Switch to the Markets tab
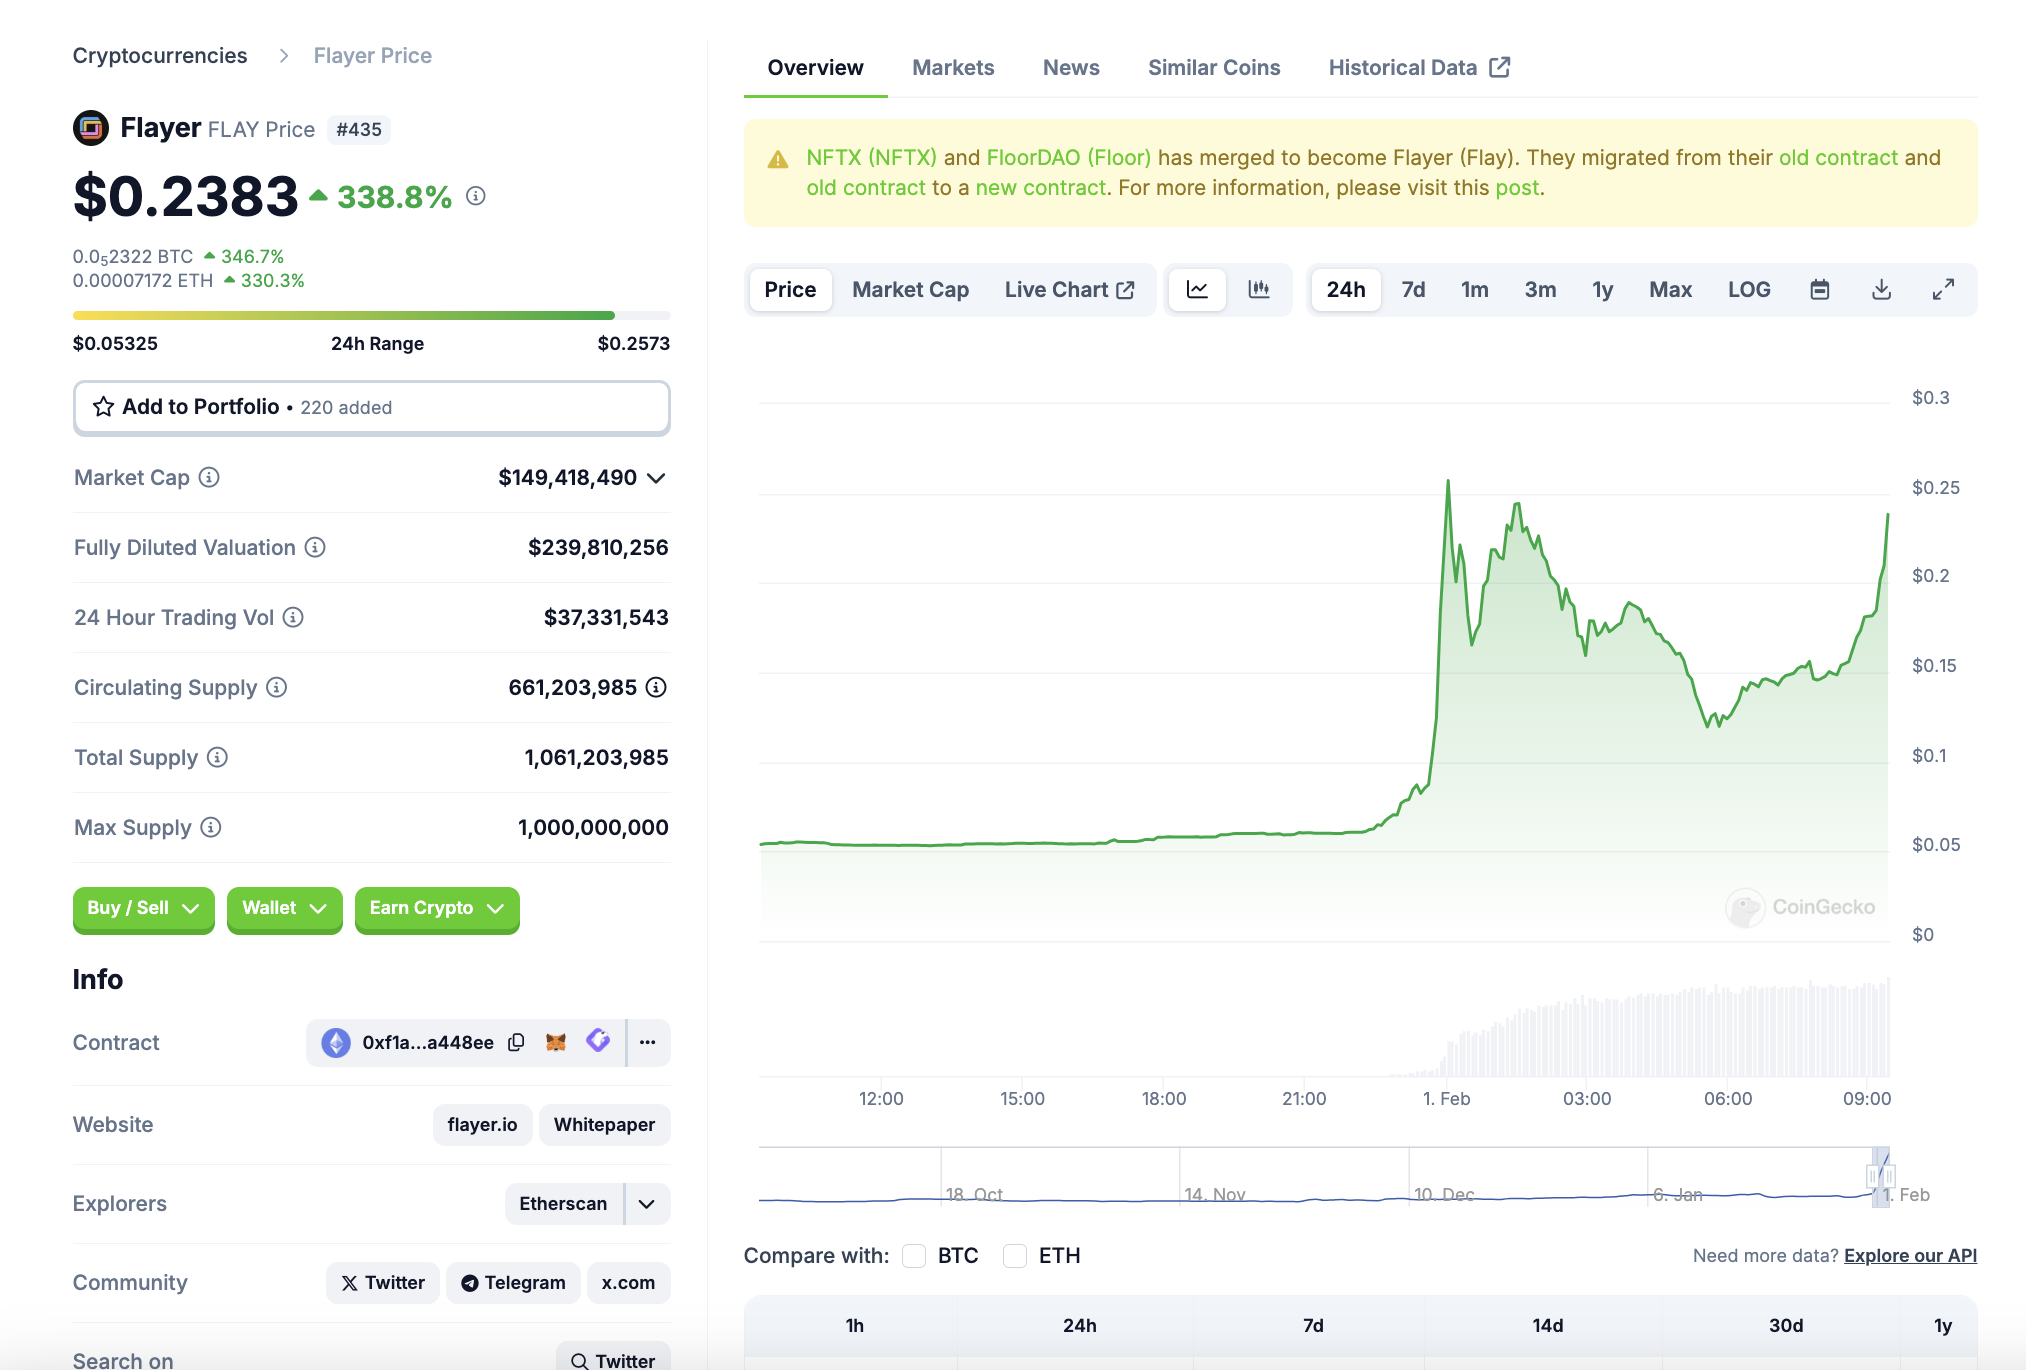This screenshot has height=1370, width=2026. [x=953, y=68]
